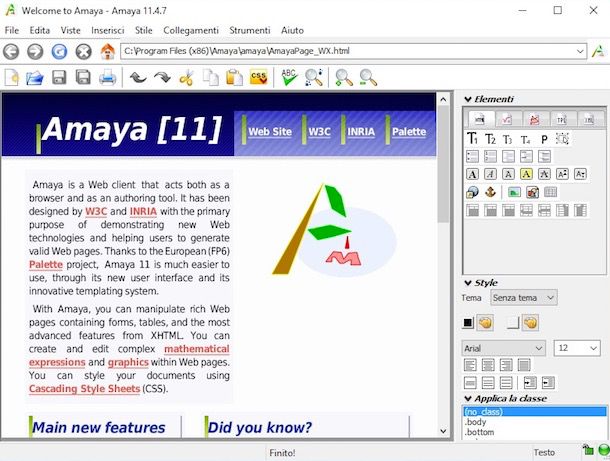Screen dimensions: 610x461
Task: Click the black text color swatch
Action: click(468, 323)
